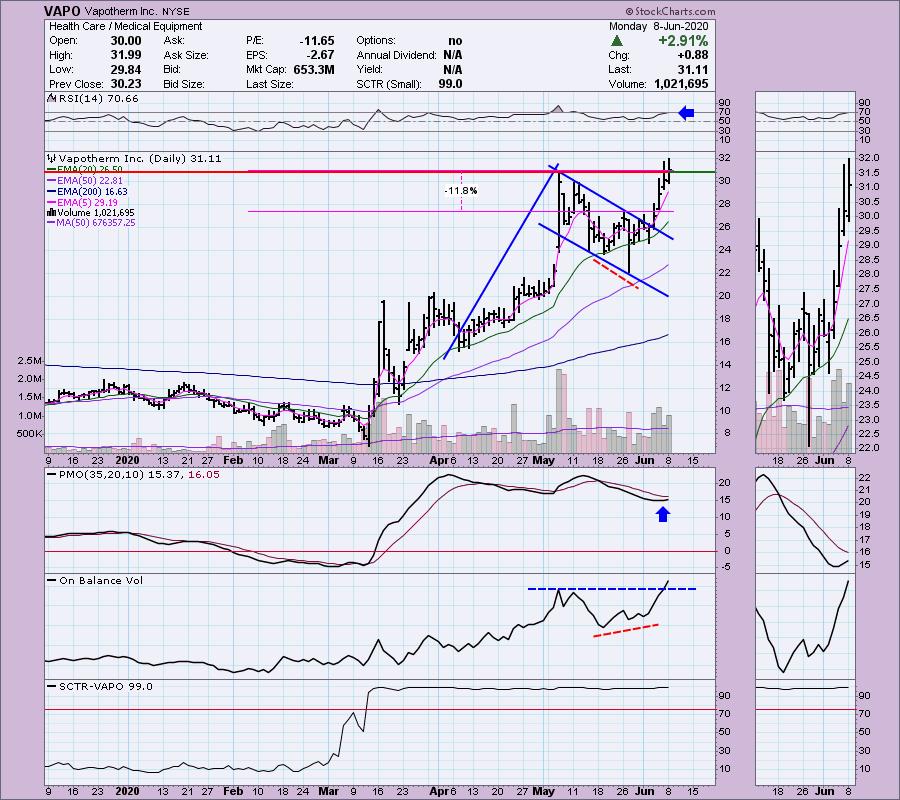The height and width of the screenshot is (800, 900).
Task: Click the blue up arrow on the PMO panel
Action: [663, 514]
